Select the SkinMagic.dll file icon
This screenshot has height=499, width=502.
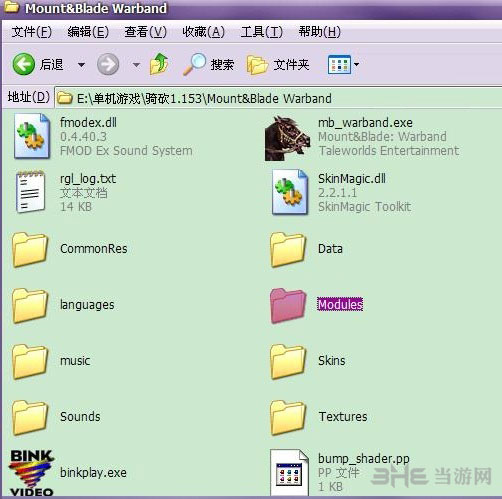(x=290, y=192)
